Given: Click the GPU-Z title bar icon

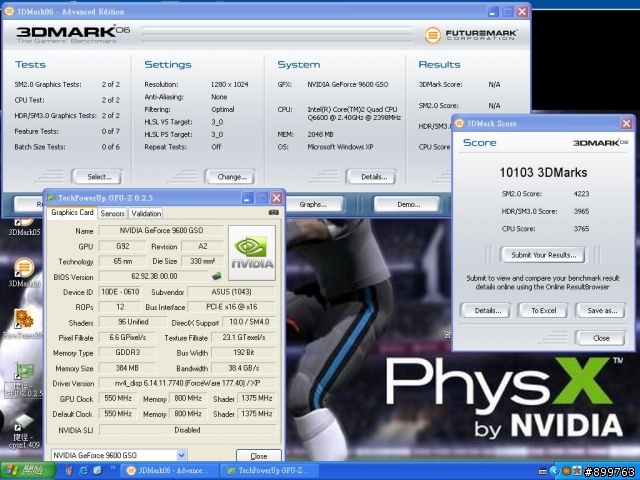Looking at the screenshot, I should point(51,198).
